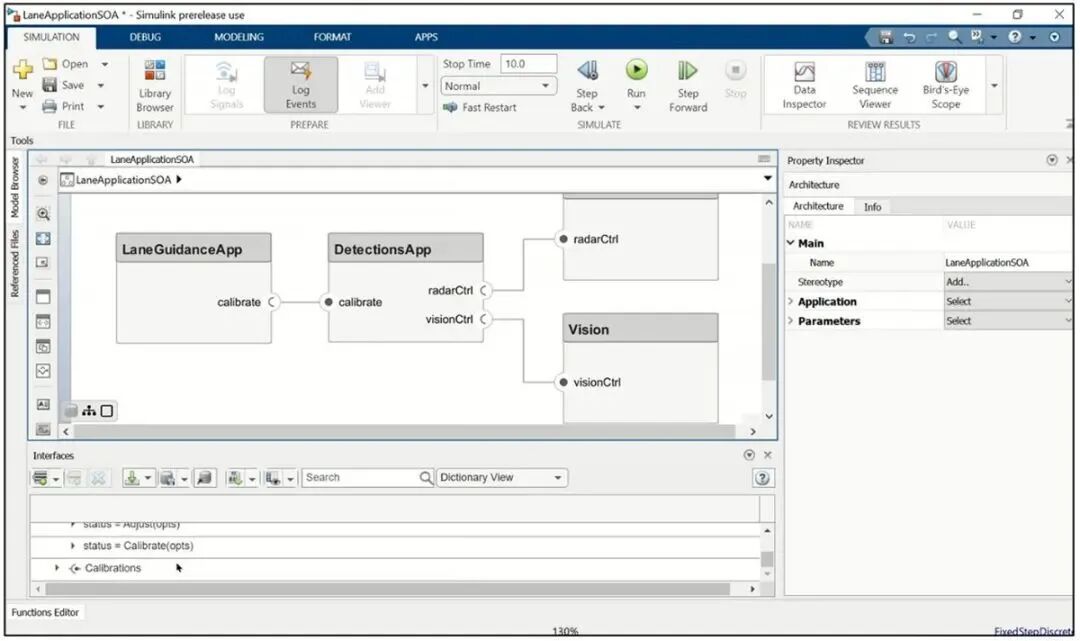Click the Fast Restart button
1080x641 pixels.
479,107
